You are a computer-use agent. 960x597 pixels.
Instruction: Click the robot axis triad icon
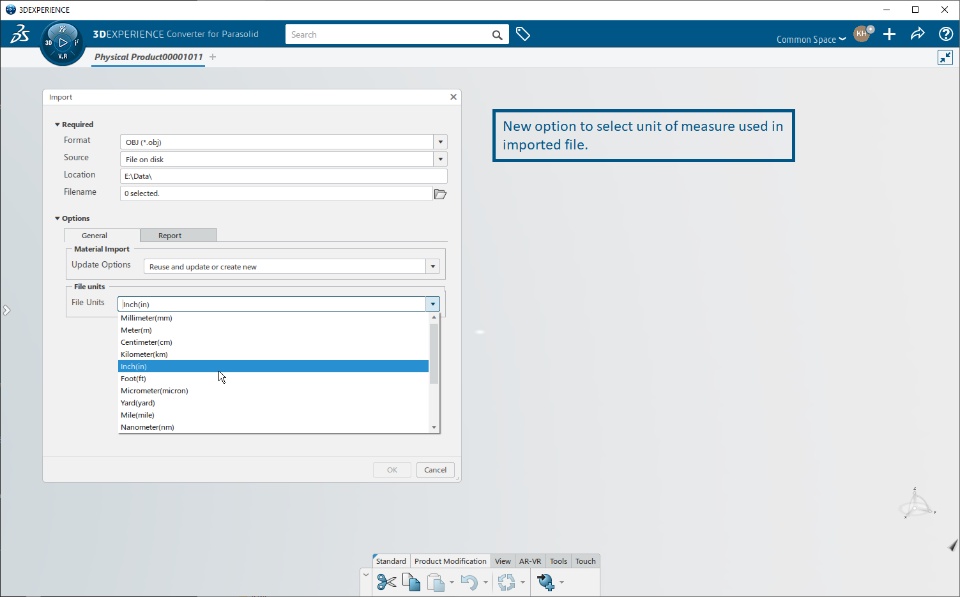pos(917,504)
